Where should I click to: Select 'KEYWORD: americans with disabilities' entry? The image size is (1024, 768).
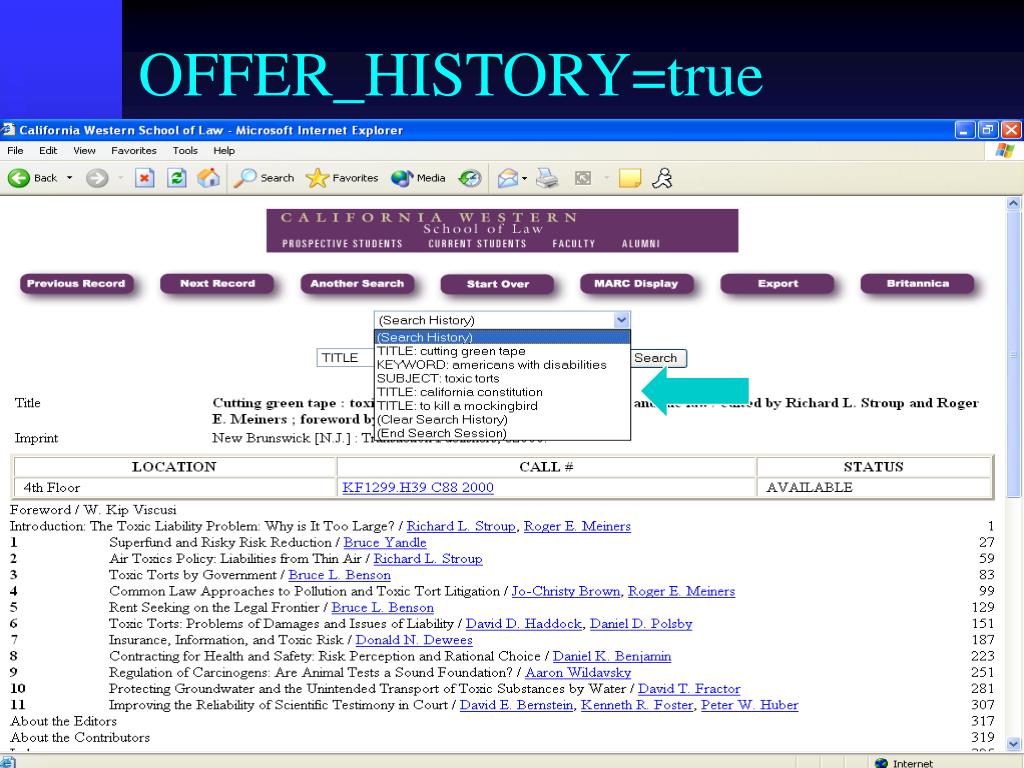[x=502, y=364]
